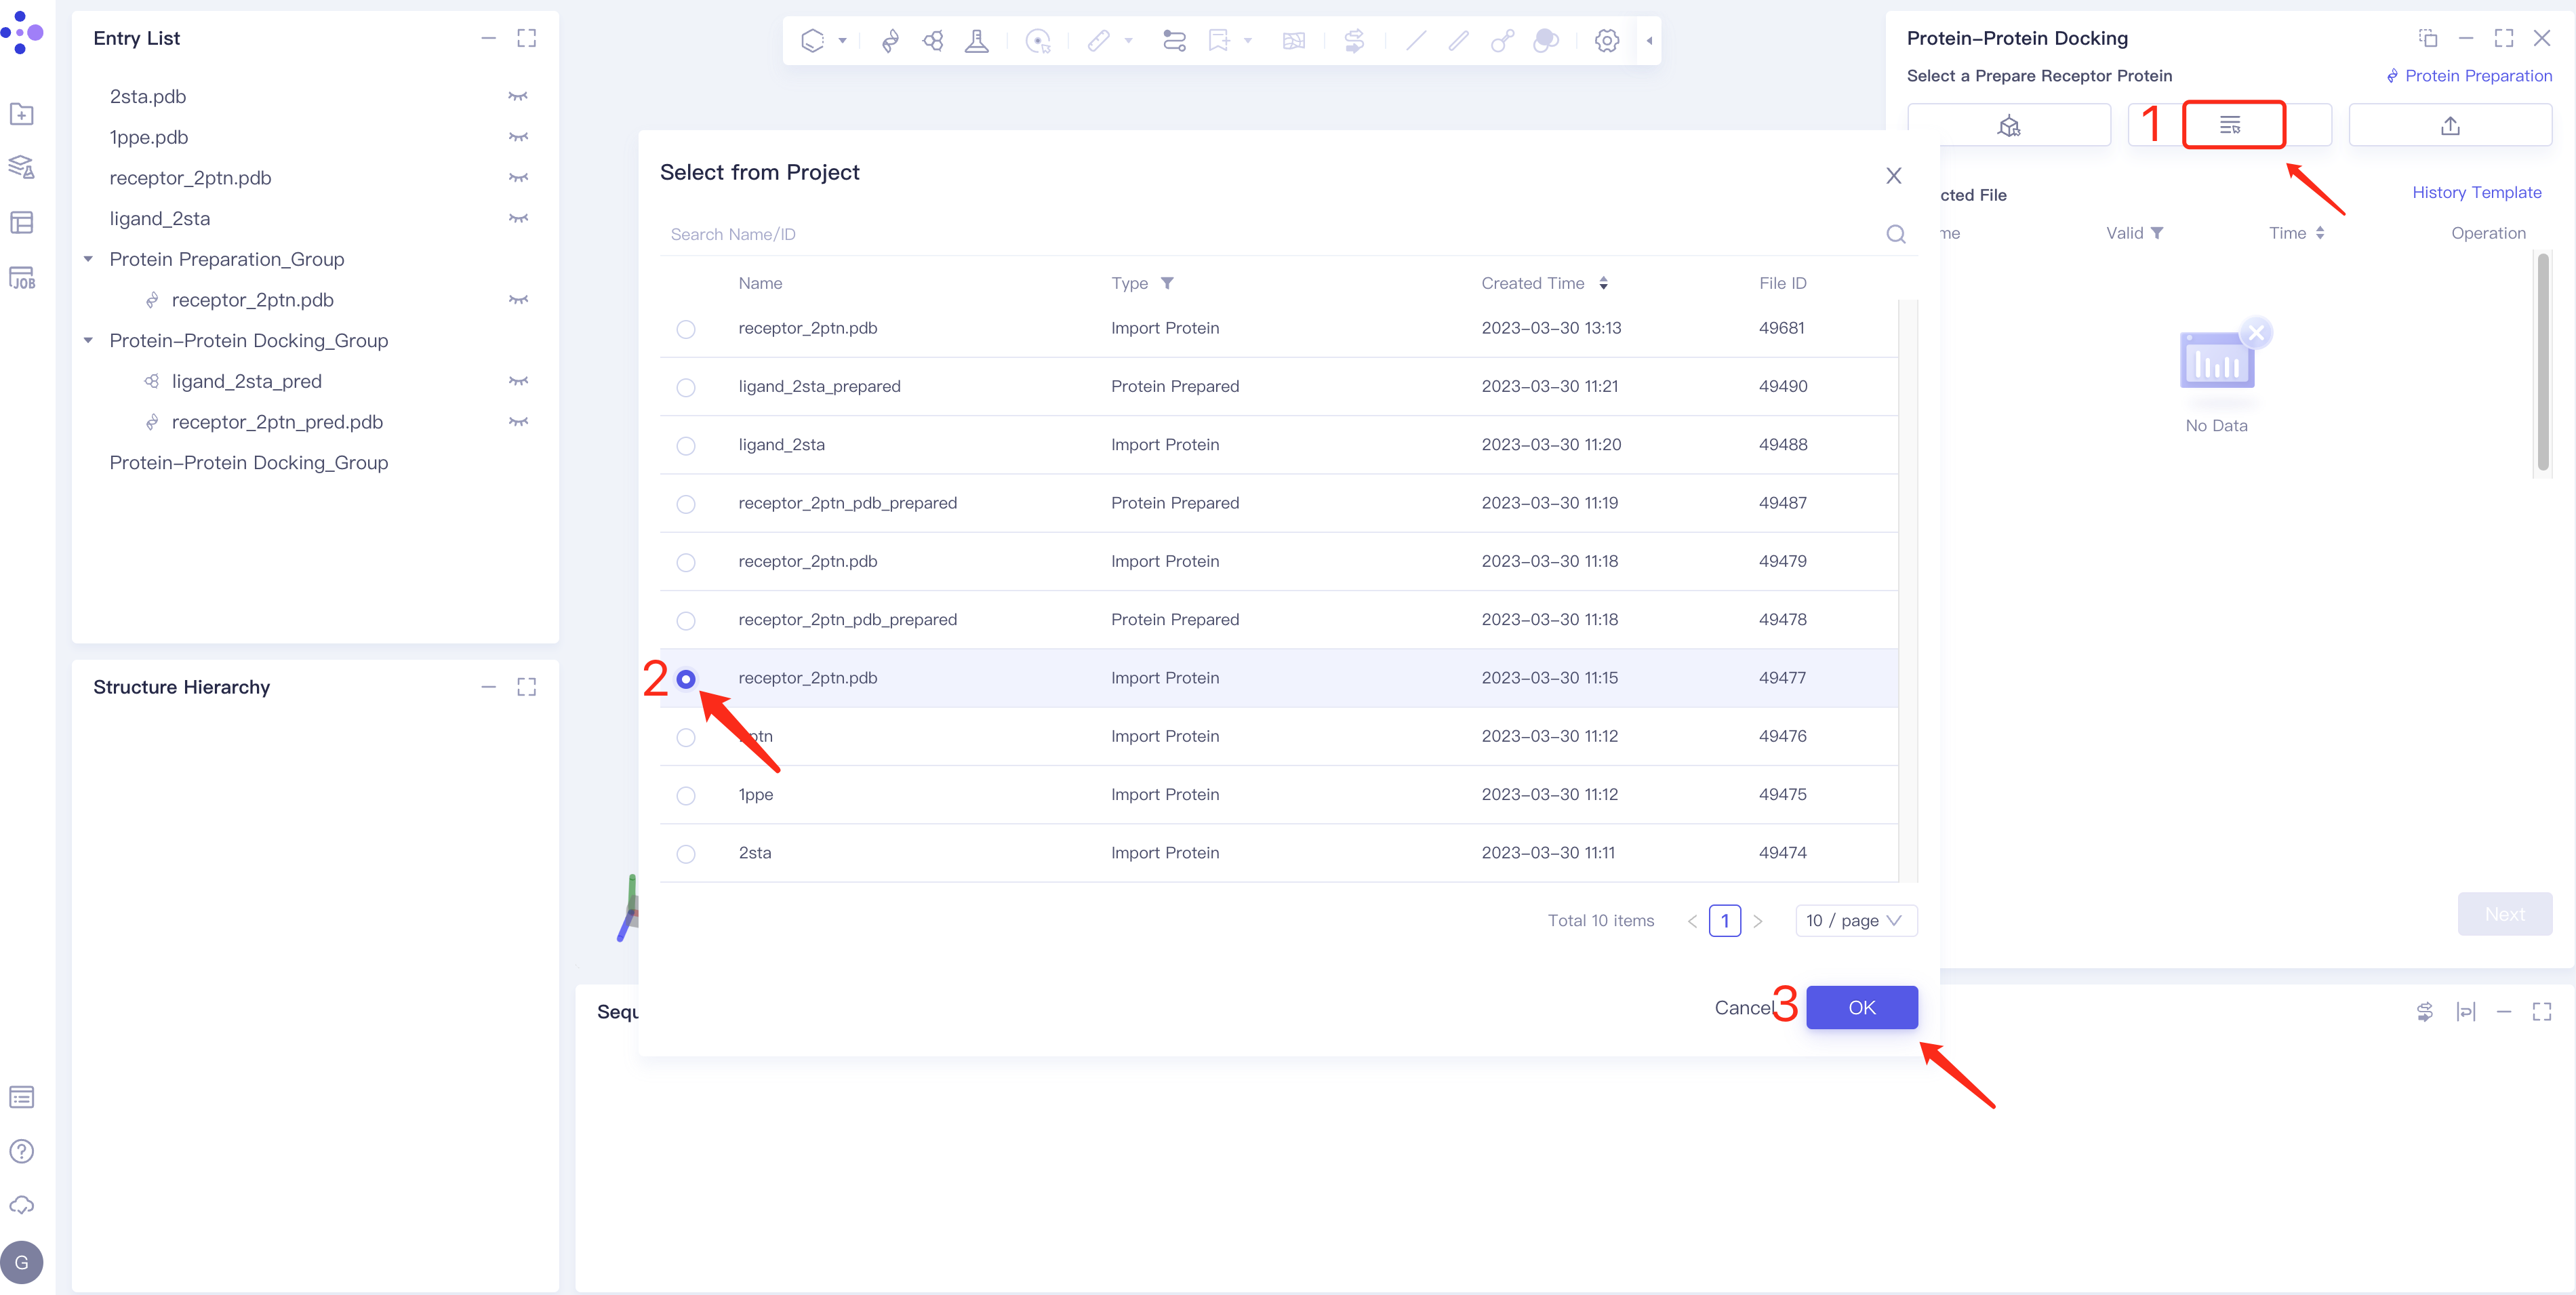Open the JOB panel in left sidebar
2576x1295 pixels.
click(x=22, y=278)
